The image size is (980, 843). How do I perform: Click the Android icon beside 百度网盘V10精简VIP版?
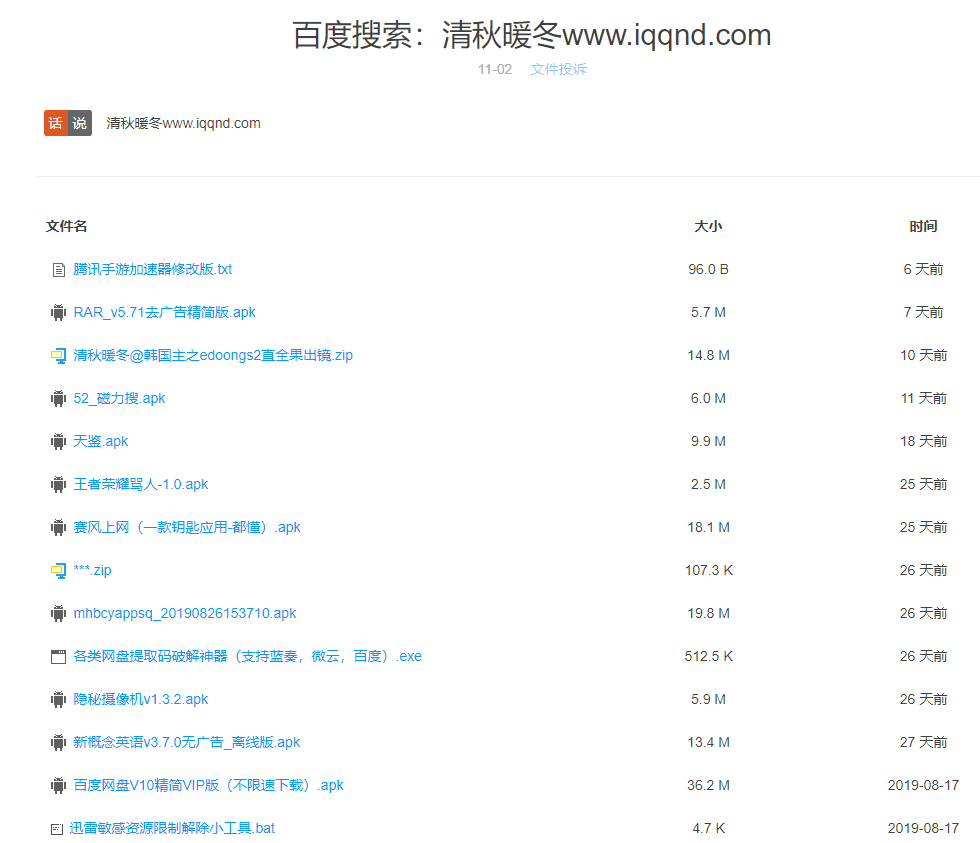(58, 786)
